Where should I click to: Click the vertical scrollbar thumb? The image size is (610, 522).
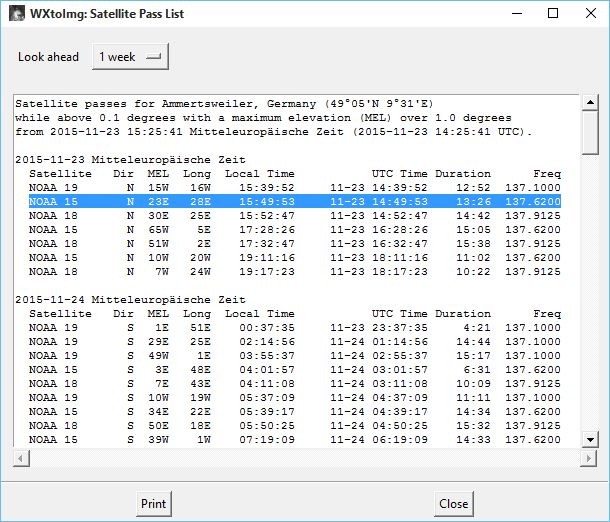click(x=590, y=133)
